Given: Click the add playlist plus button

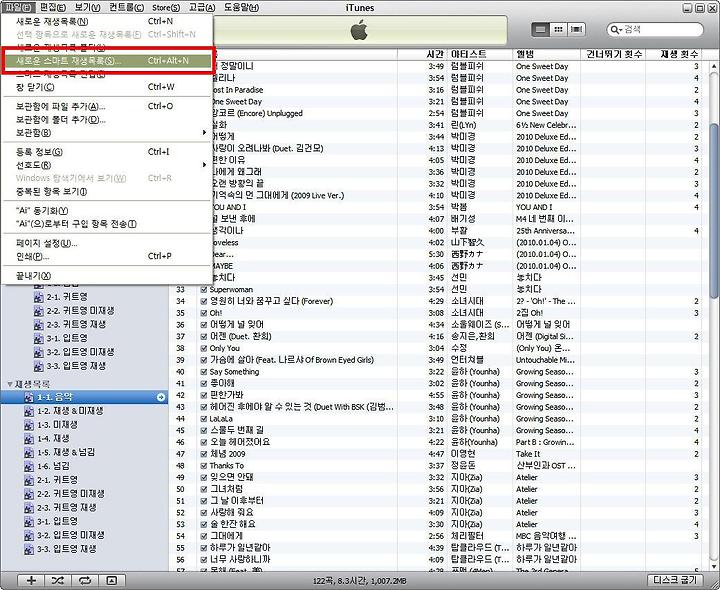Looking at the screenshot, I should (31, 580).
